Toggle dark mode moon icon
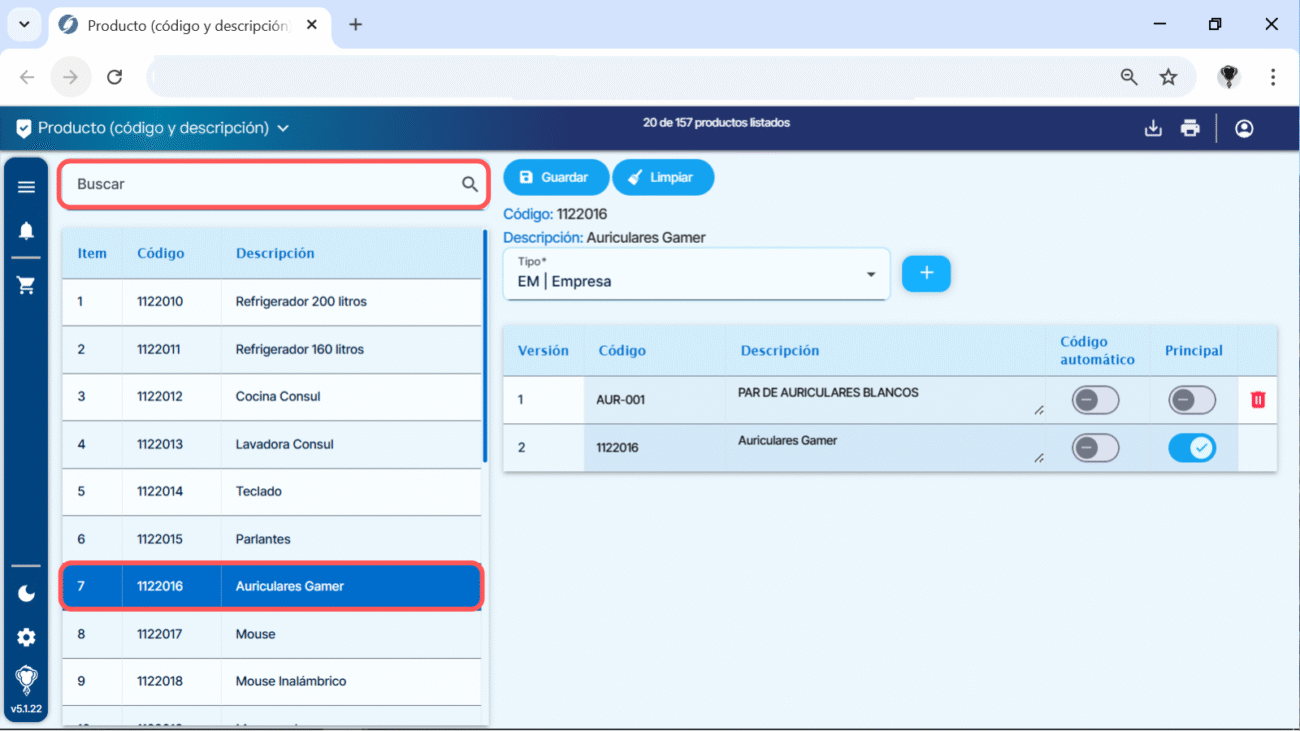 point(26,594)
